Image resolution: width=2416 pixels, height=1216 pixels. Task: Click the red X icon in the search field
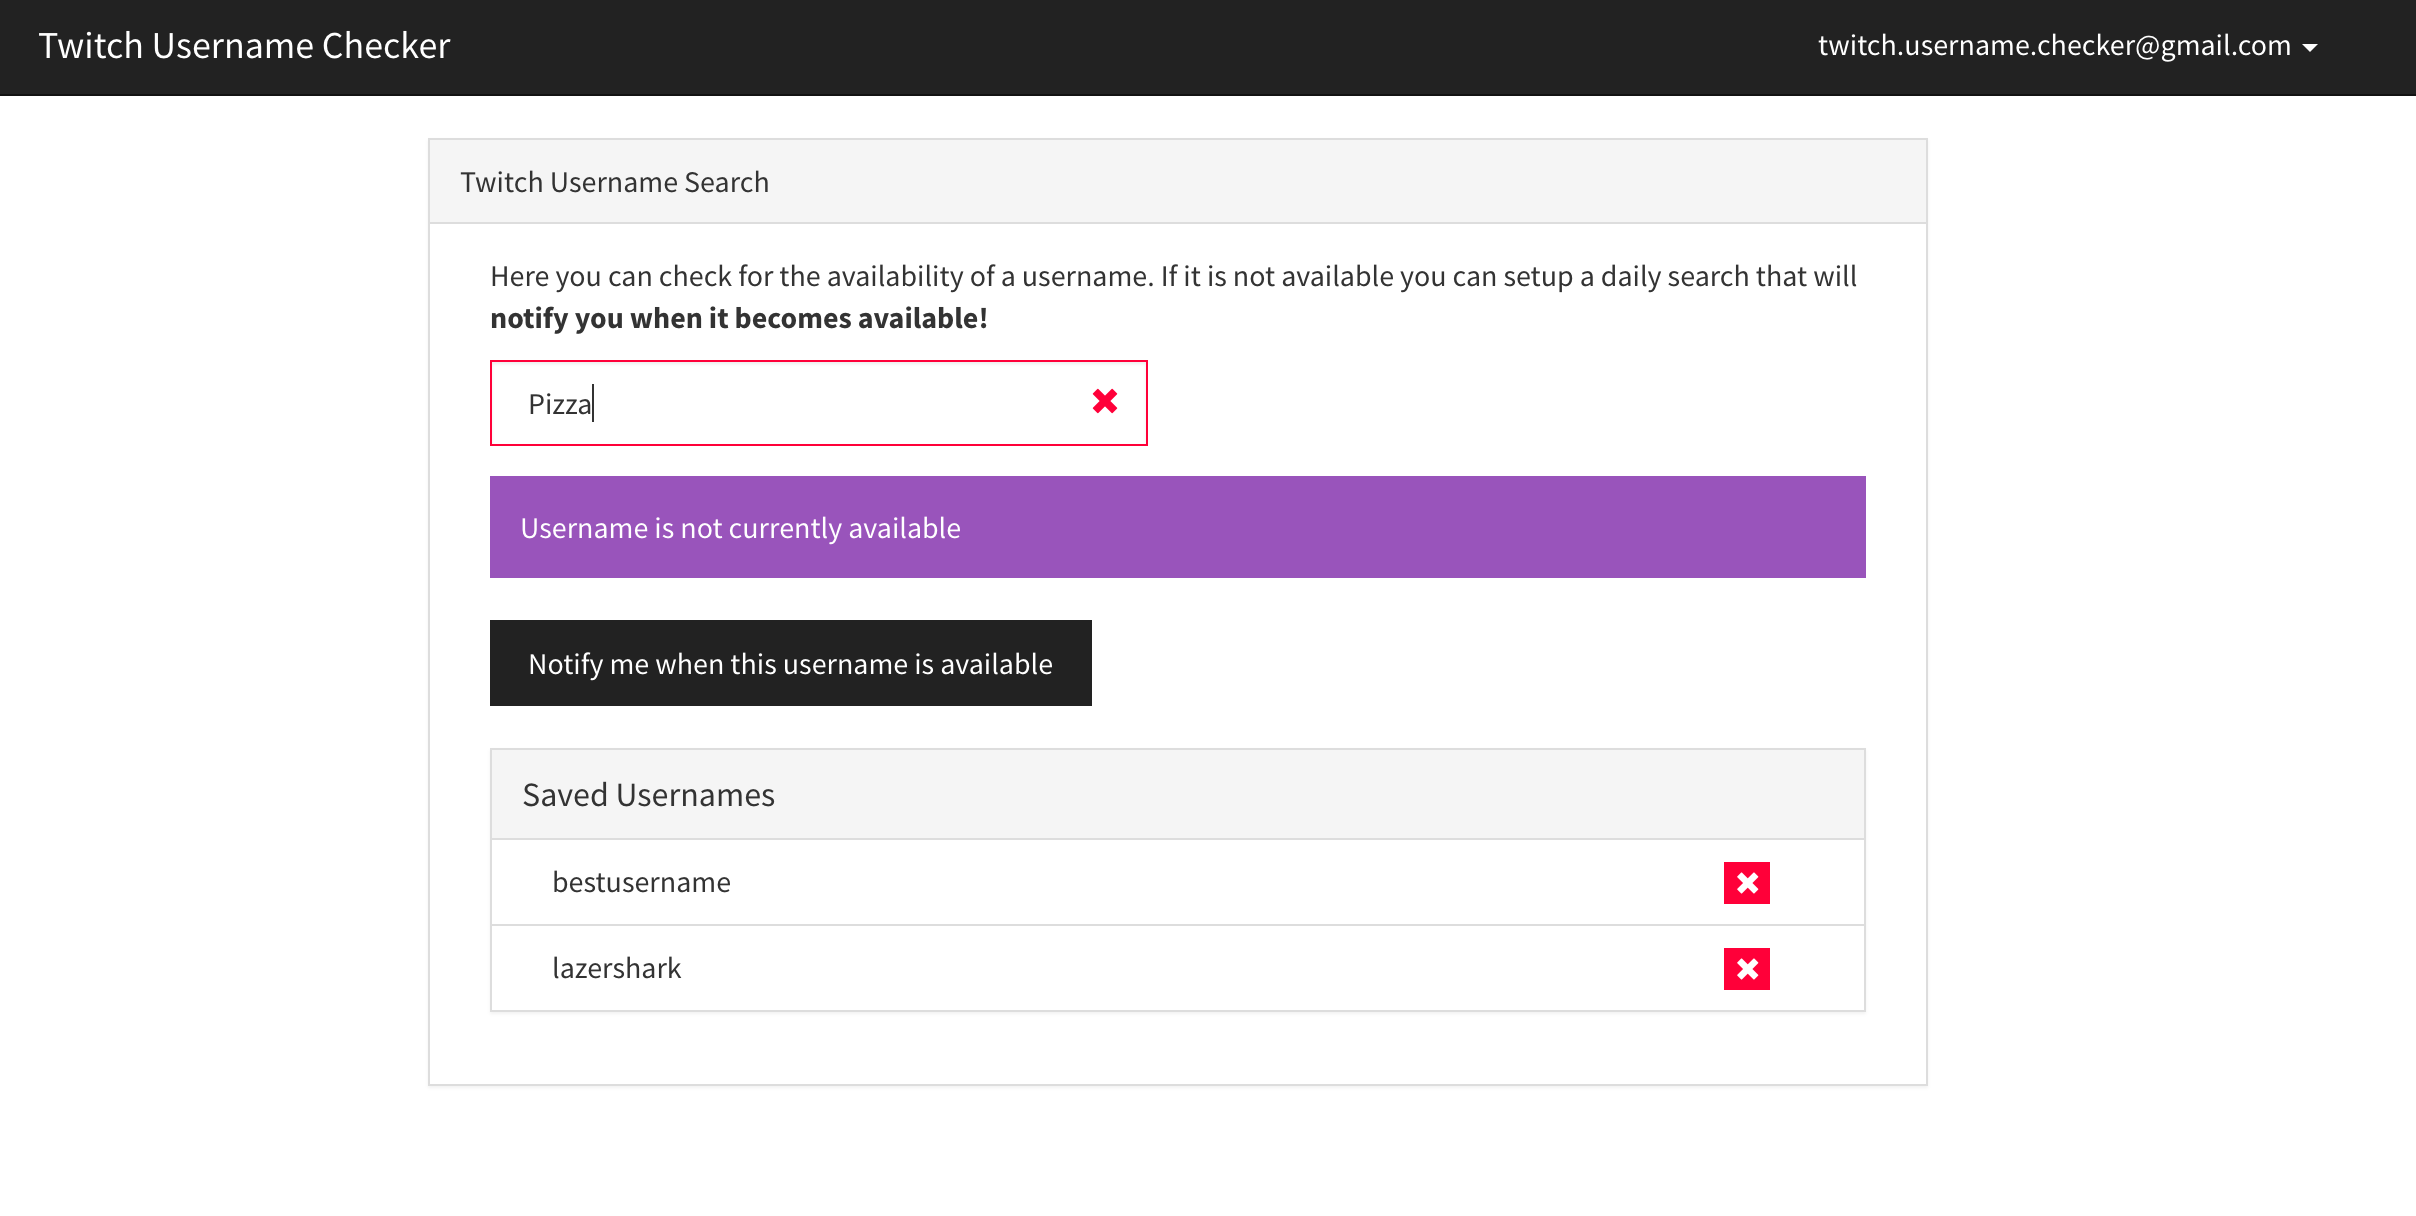pos(1104,402)
